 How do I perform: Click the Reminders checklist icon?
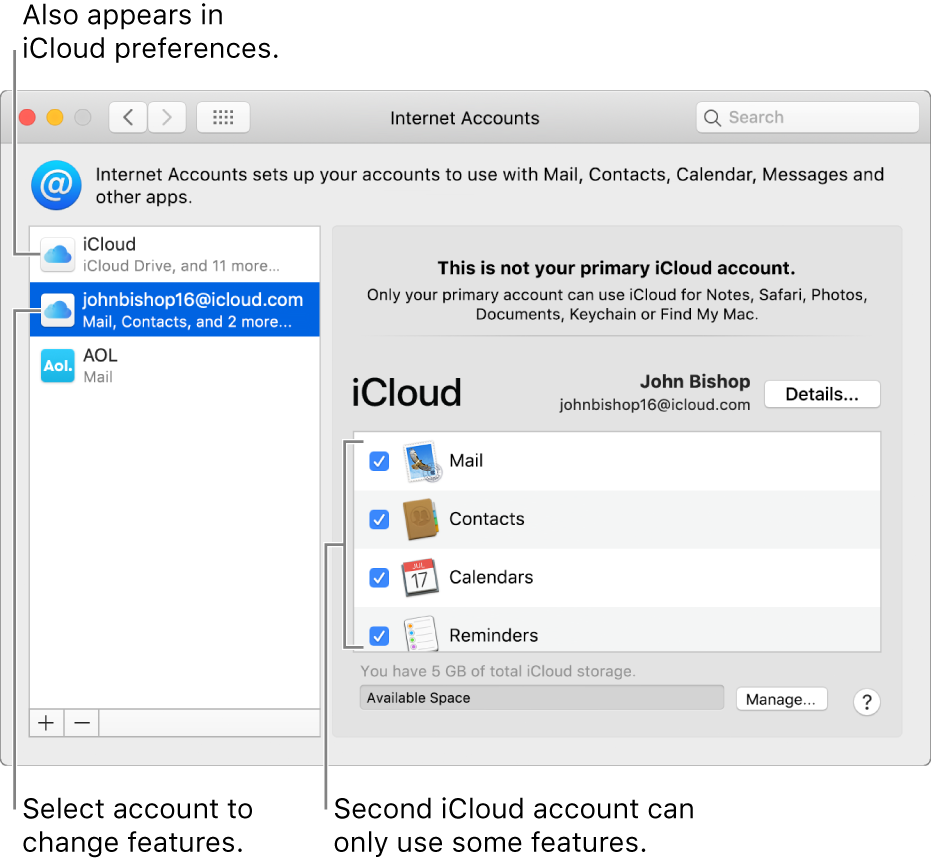(420, 635)
